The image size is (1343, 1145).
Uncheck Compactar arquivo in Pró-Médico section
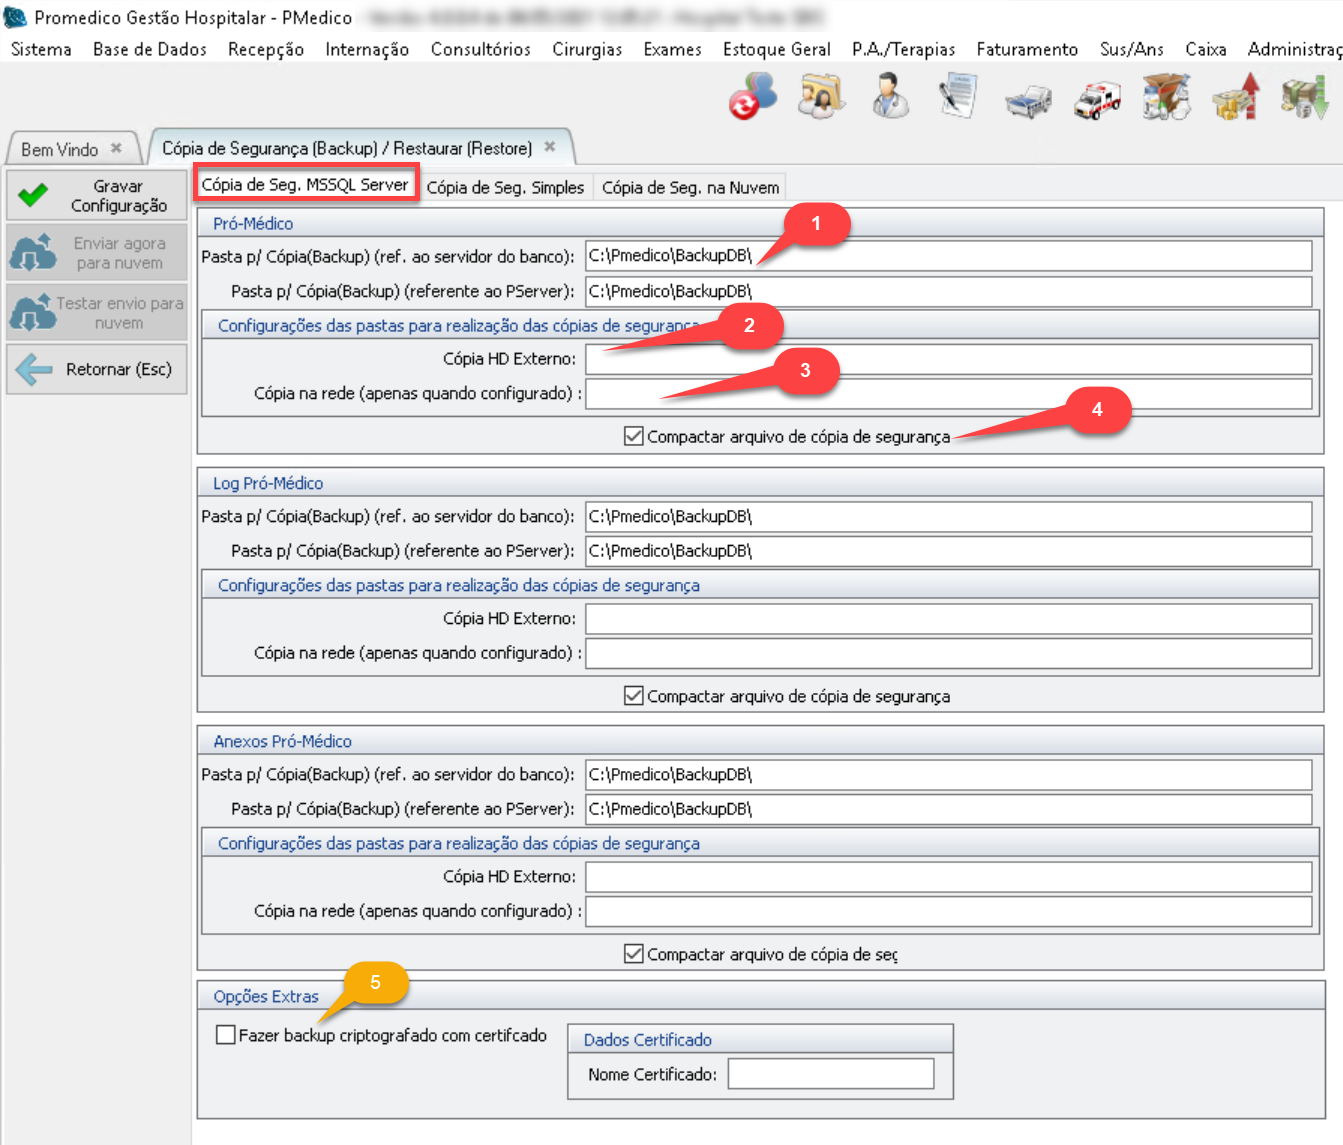point(634,436)
